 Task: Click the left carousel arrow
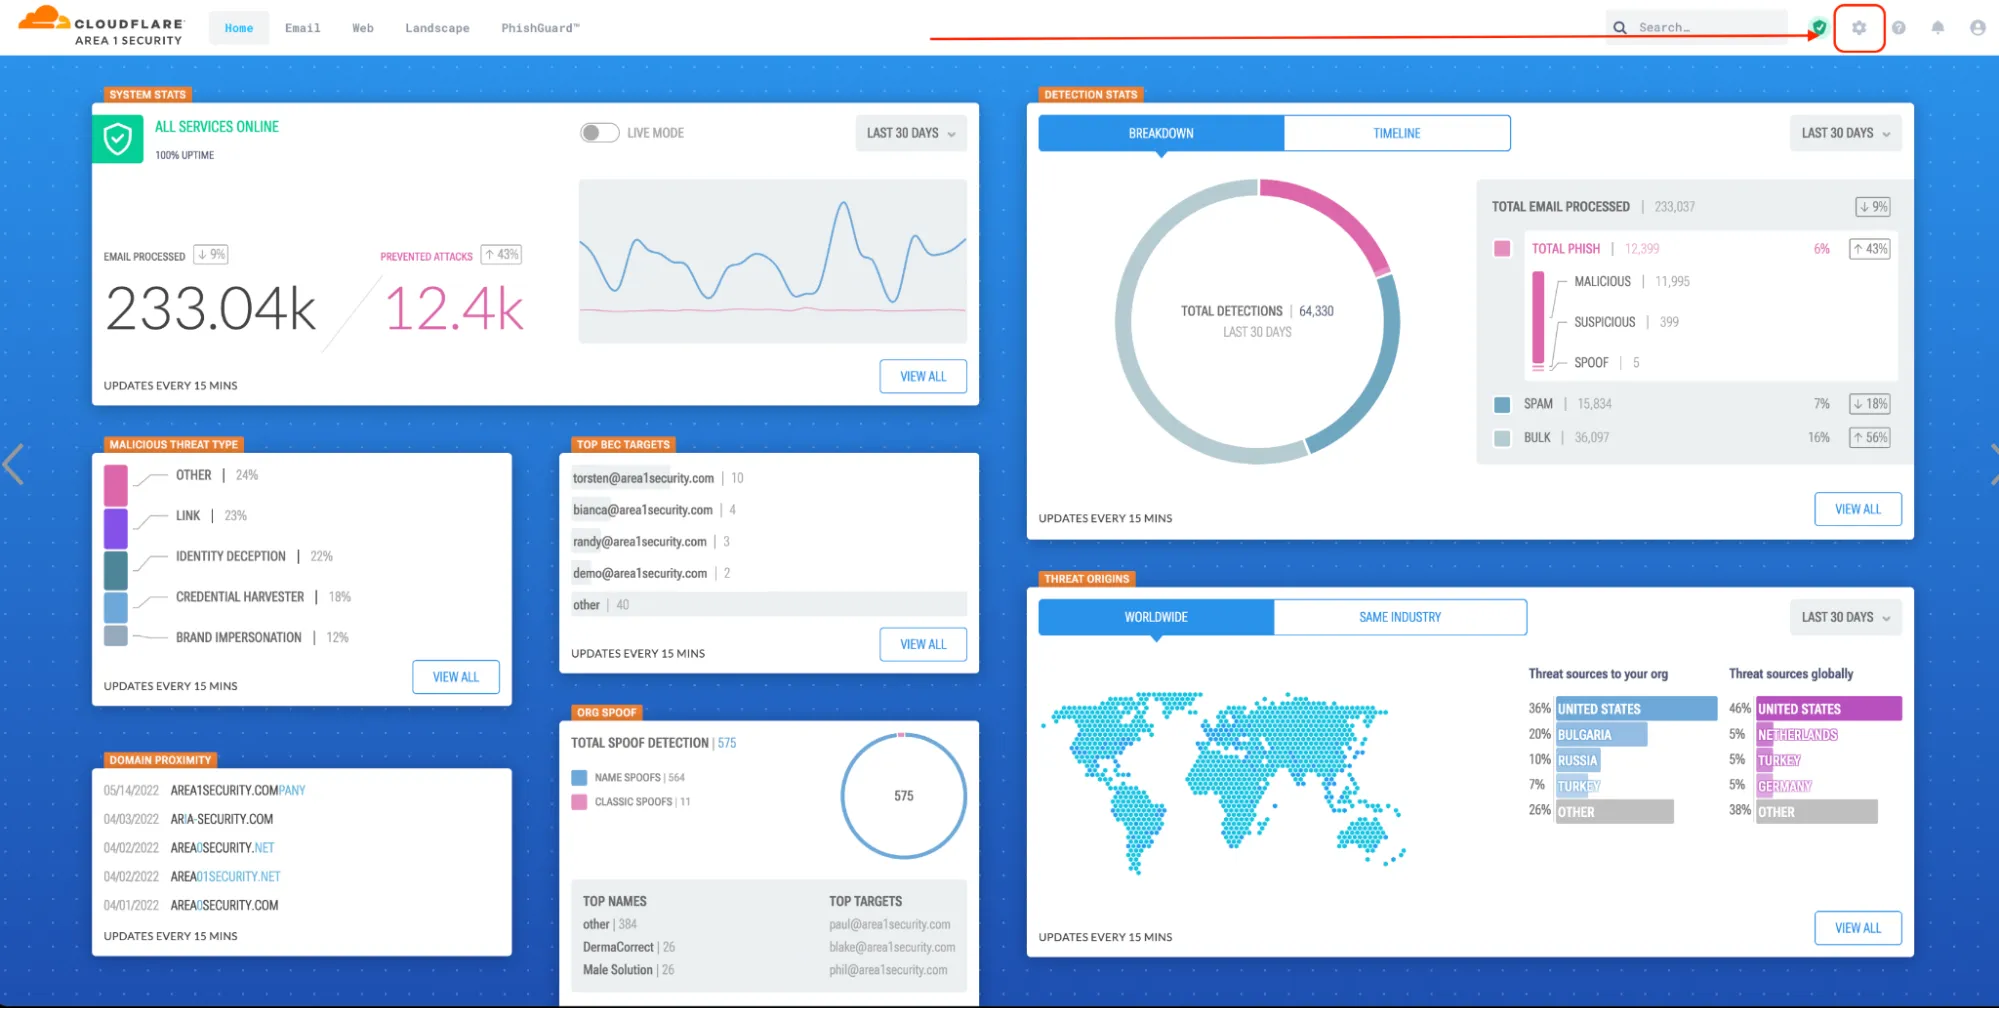coord(13,465)
